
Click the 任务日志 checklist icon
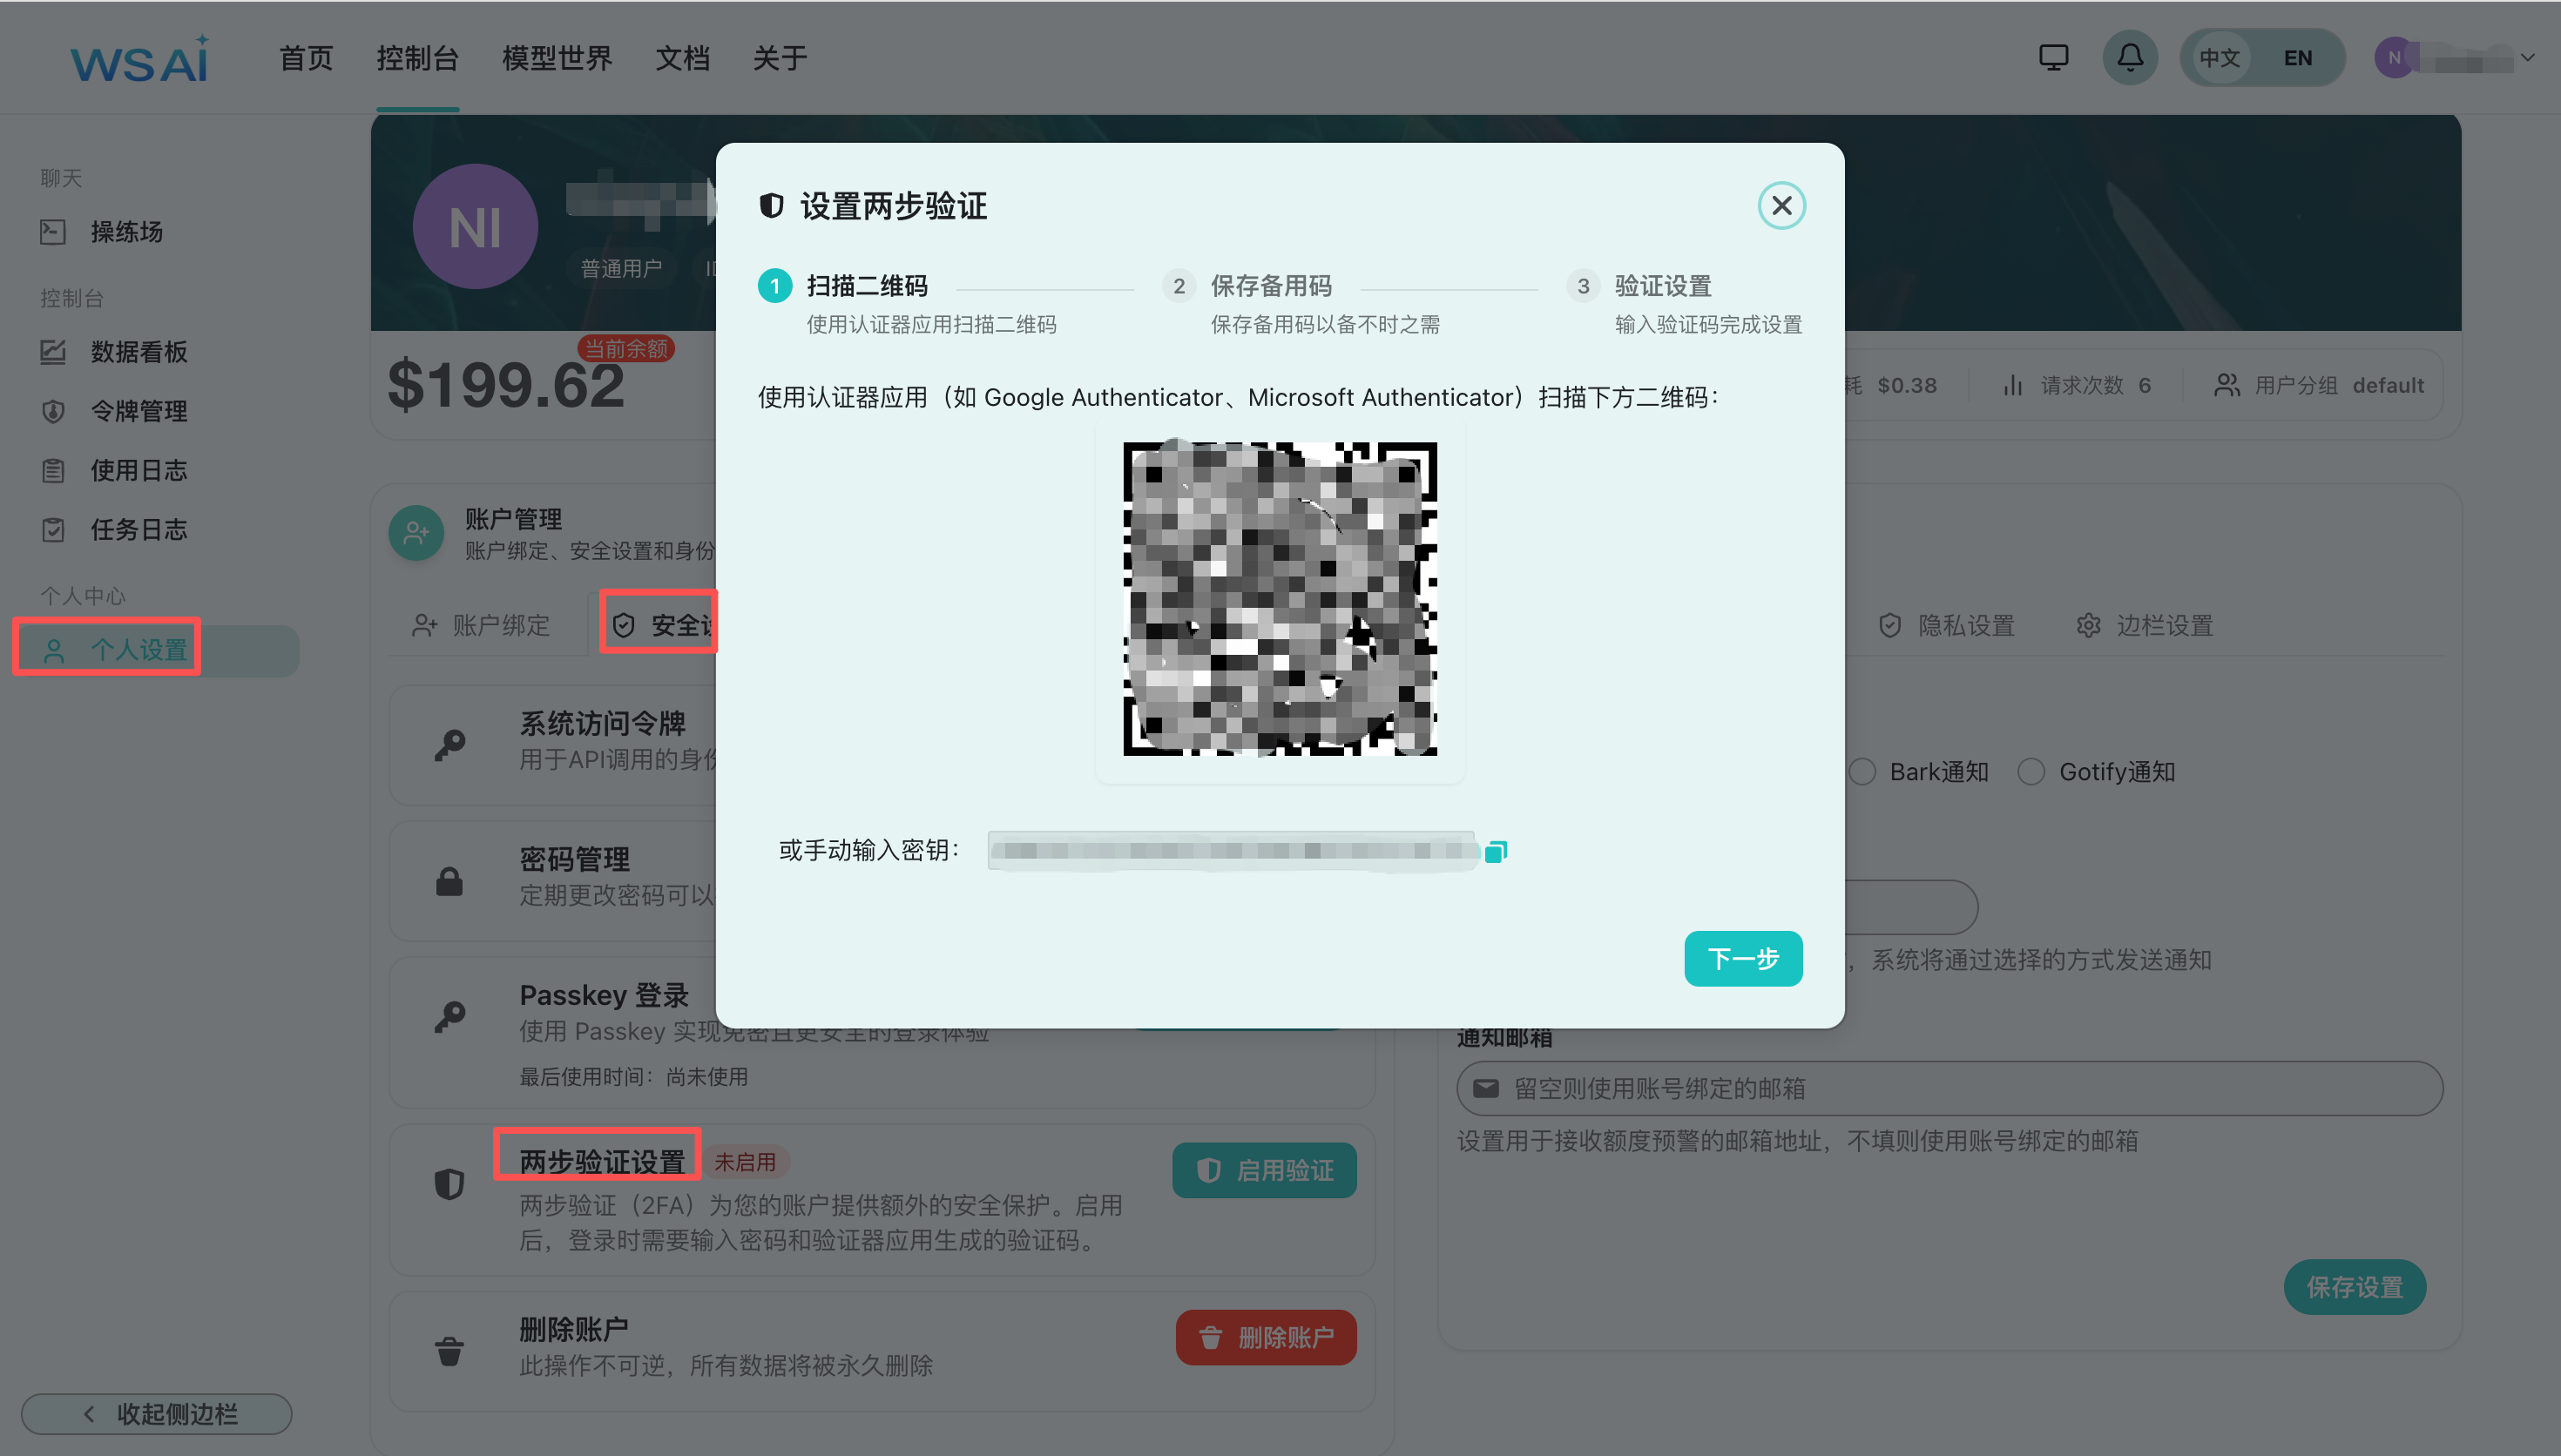pyautogui.click(x=53, y=529)
